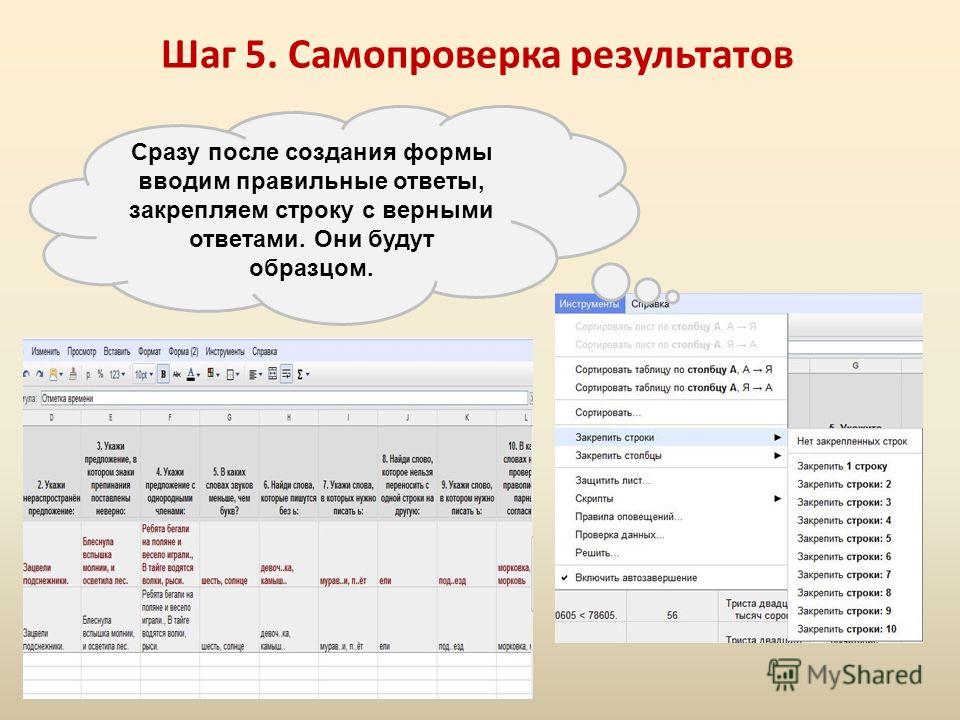Open the borders dropdown
The height and width of the screenshot is (720, 960).
coord(233,374)
